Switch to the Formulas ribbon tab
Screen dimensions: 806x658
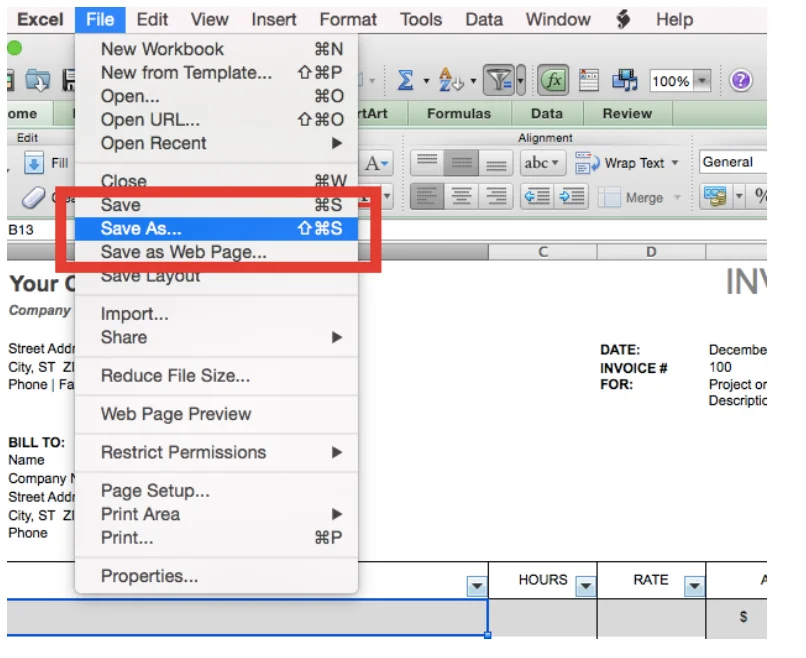[459, 114]
